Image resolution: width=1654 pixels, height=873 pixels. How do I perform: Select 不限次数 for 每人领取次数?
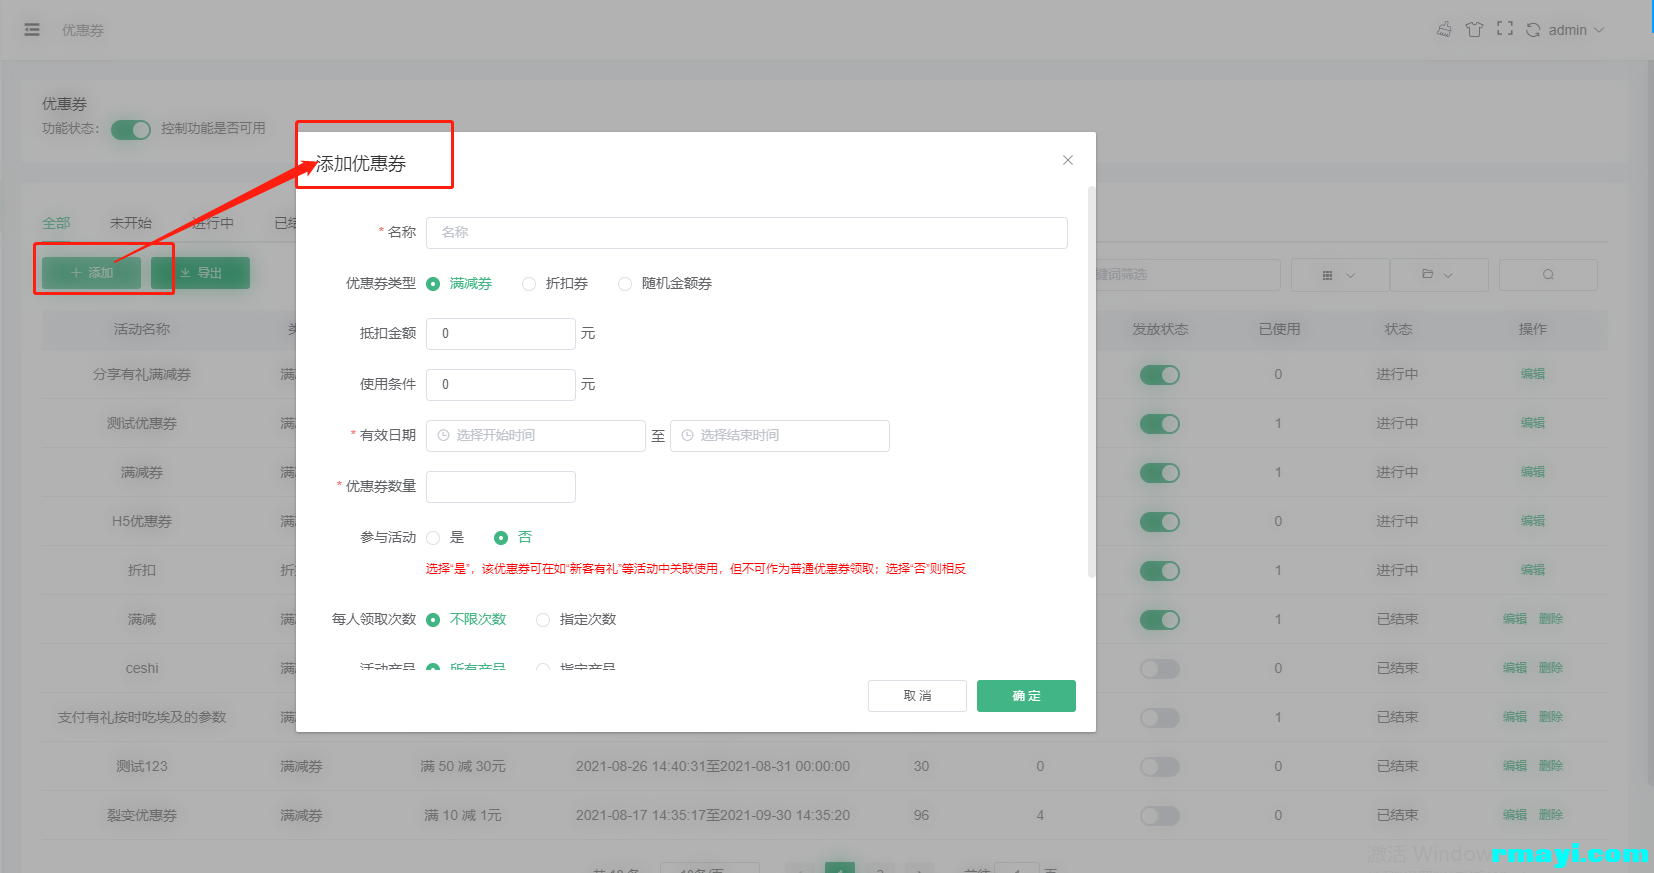click(x=466, y=620)
